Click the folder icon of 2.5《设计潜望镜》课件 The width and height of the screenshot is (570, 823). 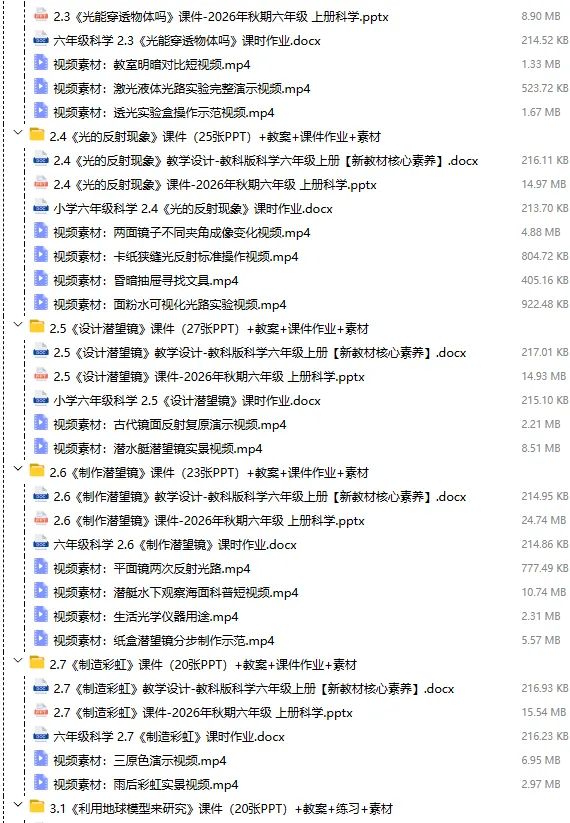coord(37,328)
